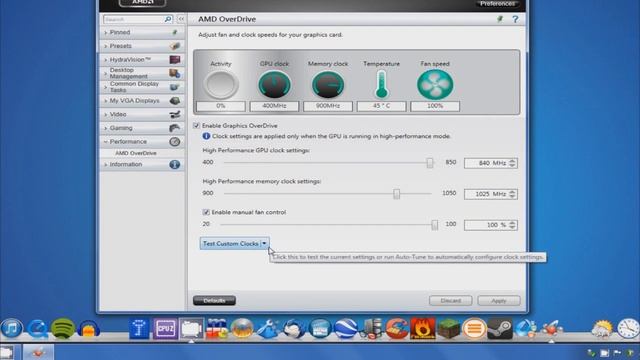Click the memory clock slider handle
640x360 pixels.
pyautogui.click(x=396, y=194)
